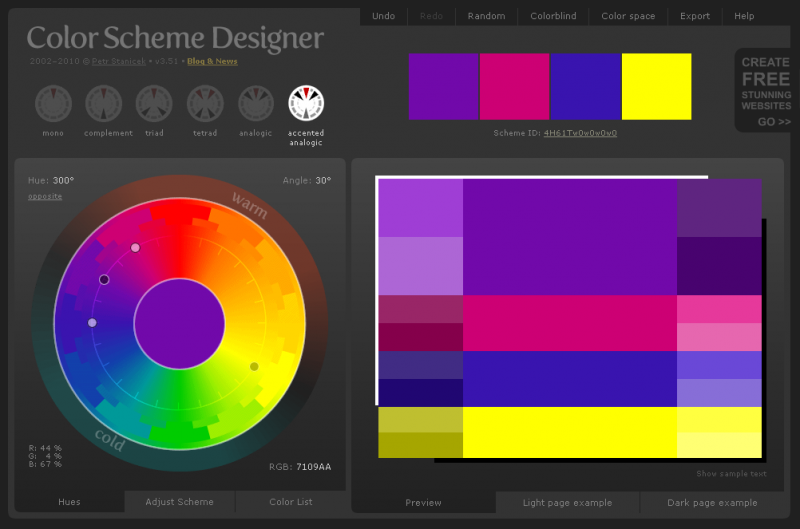Click the Undo menu item
Screen dimensions: 800x529
click(383, 16)
